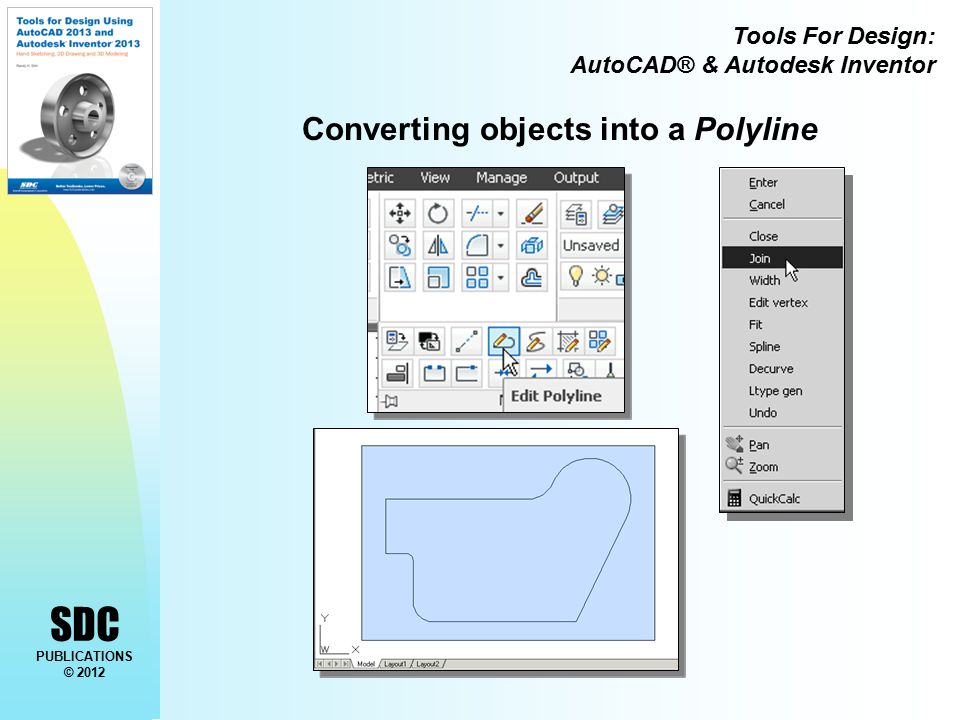Choose Edit vertex in the context menu
This screenshot has width=960, height=720.
tap(782, 302)
